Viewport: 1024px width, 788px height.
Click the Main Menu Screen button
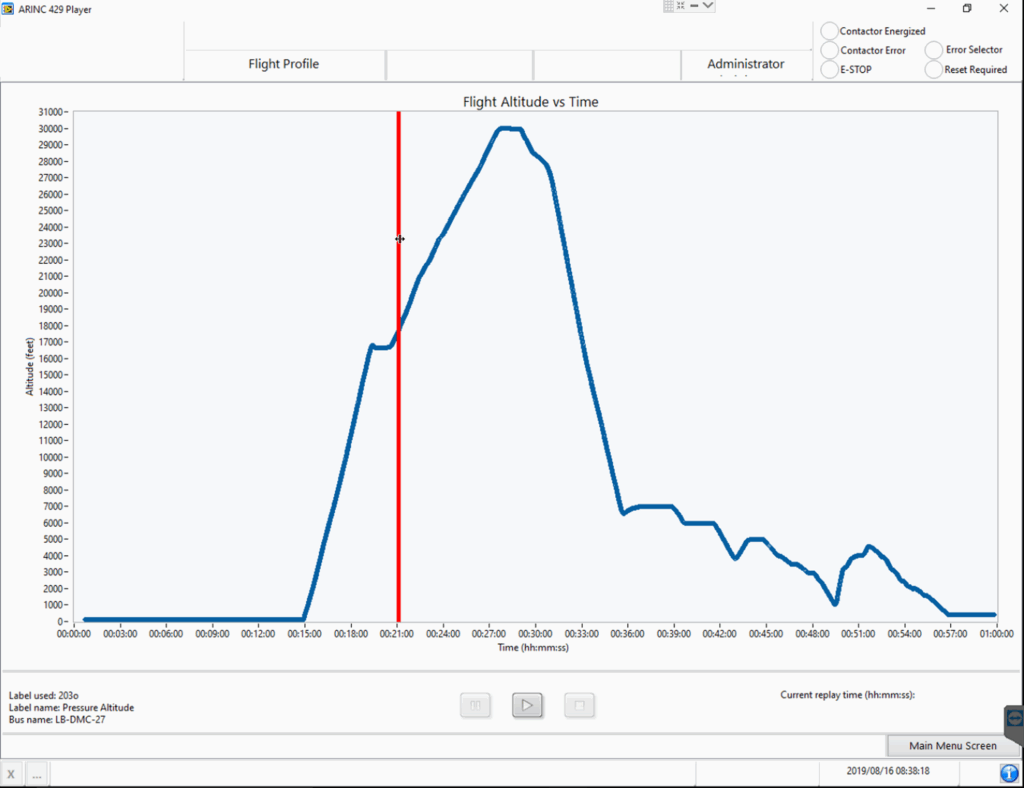(952, 746)
